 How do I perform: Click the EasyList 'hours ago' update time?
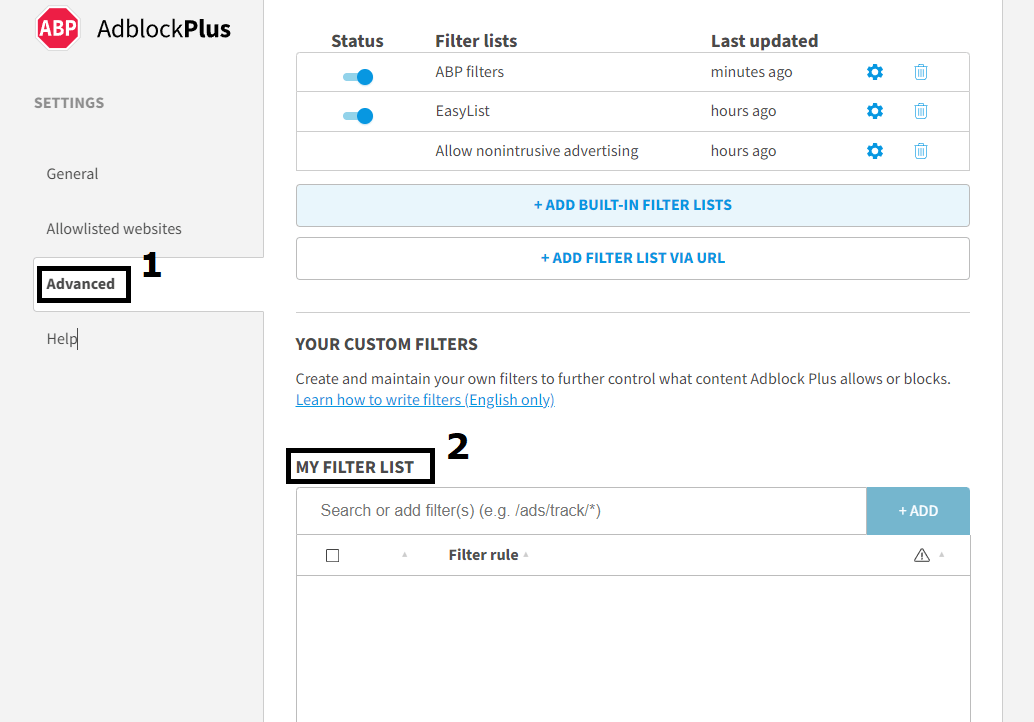click(743, 111)
